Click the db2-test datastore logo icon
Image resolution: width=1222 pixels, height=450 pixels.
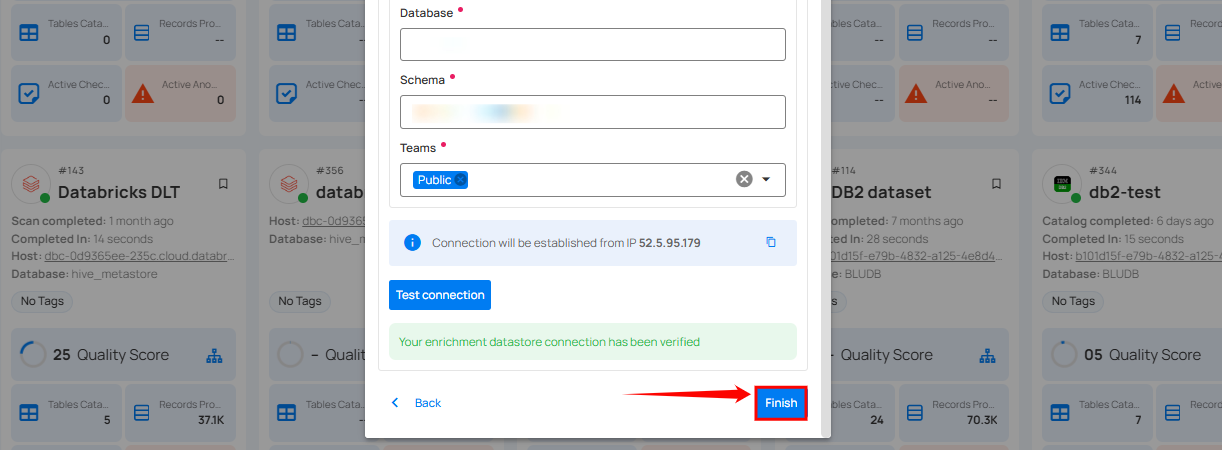pos(1060,183)
